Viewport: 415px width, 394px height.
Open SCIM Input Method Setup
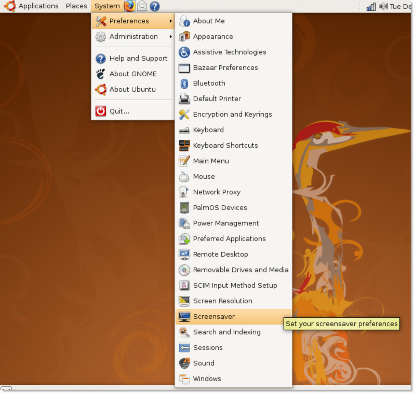(233, 285)
